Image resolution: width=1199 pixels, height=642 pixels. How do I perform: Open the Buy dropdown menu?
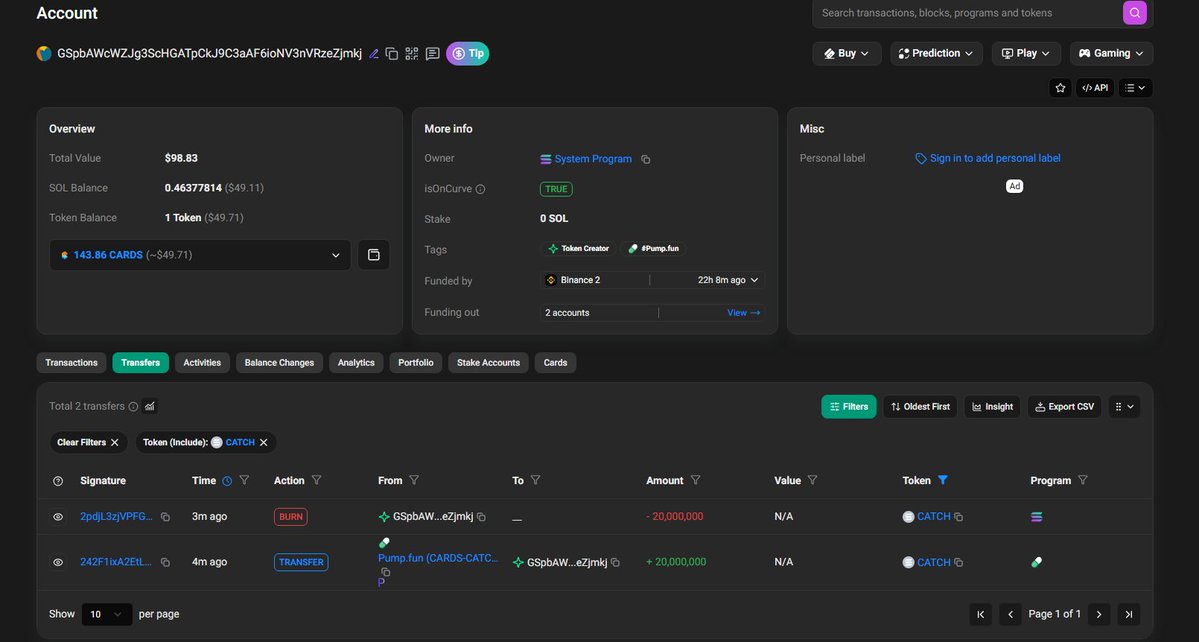[846, 54]
